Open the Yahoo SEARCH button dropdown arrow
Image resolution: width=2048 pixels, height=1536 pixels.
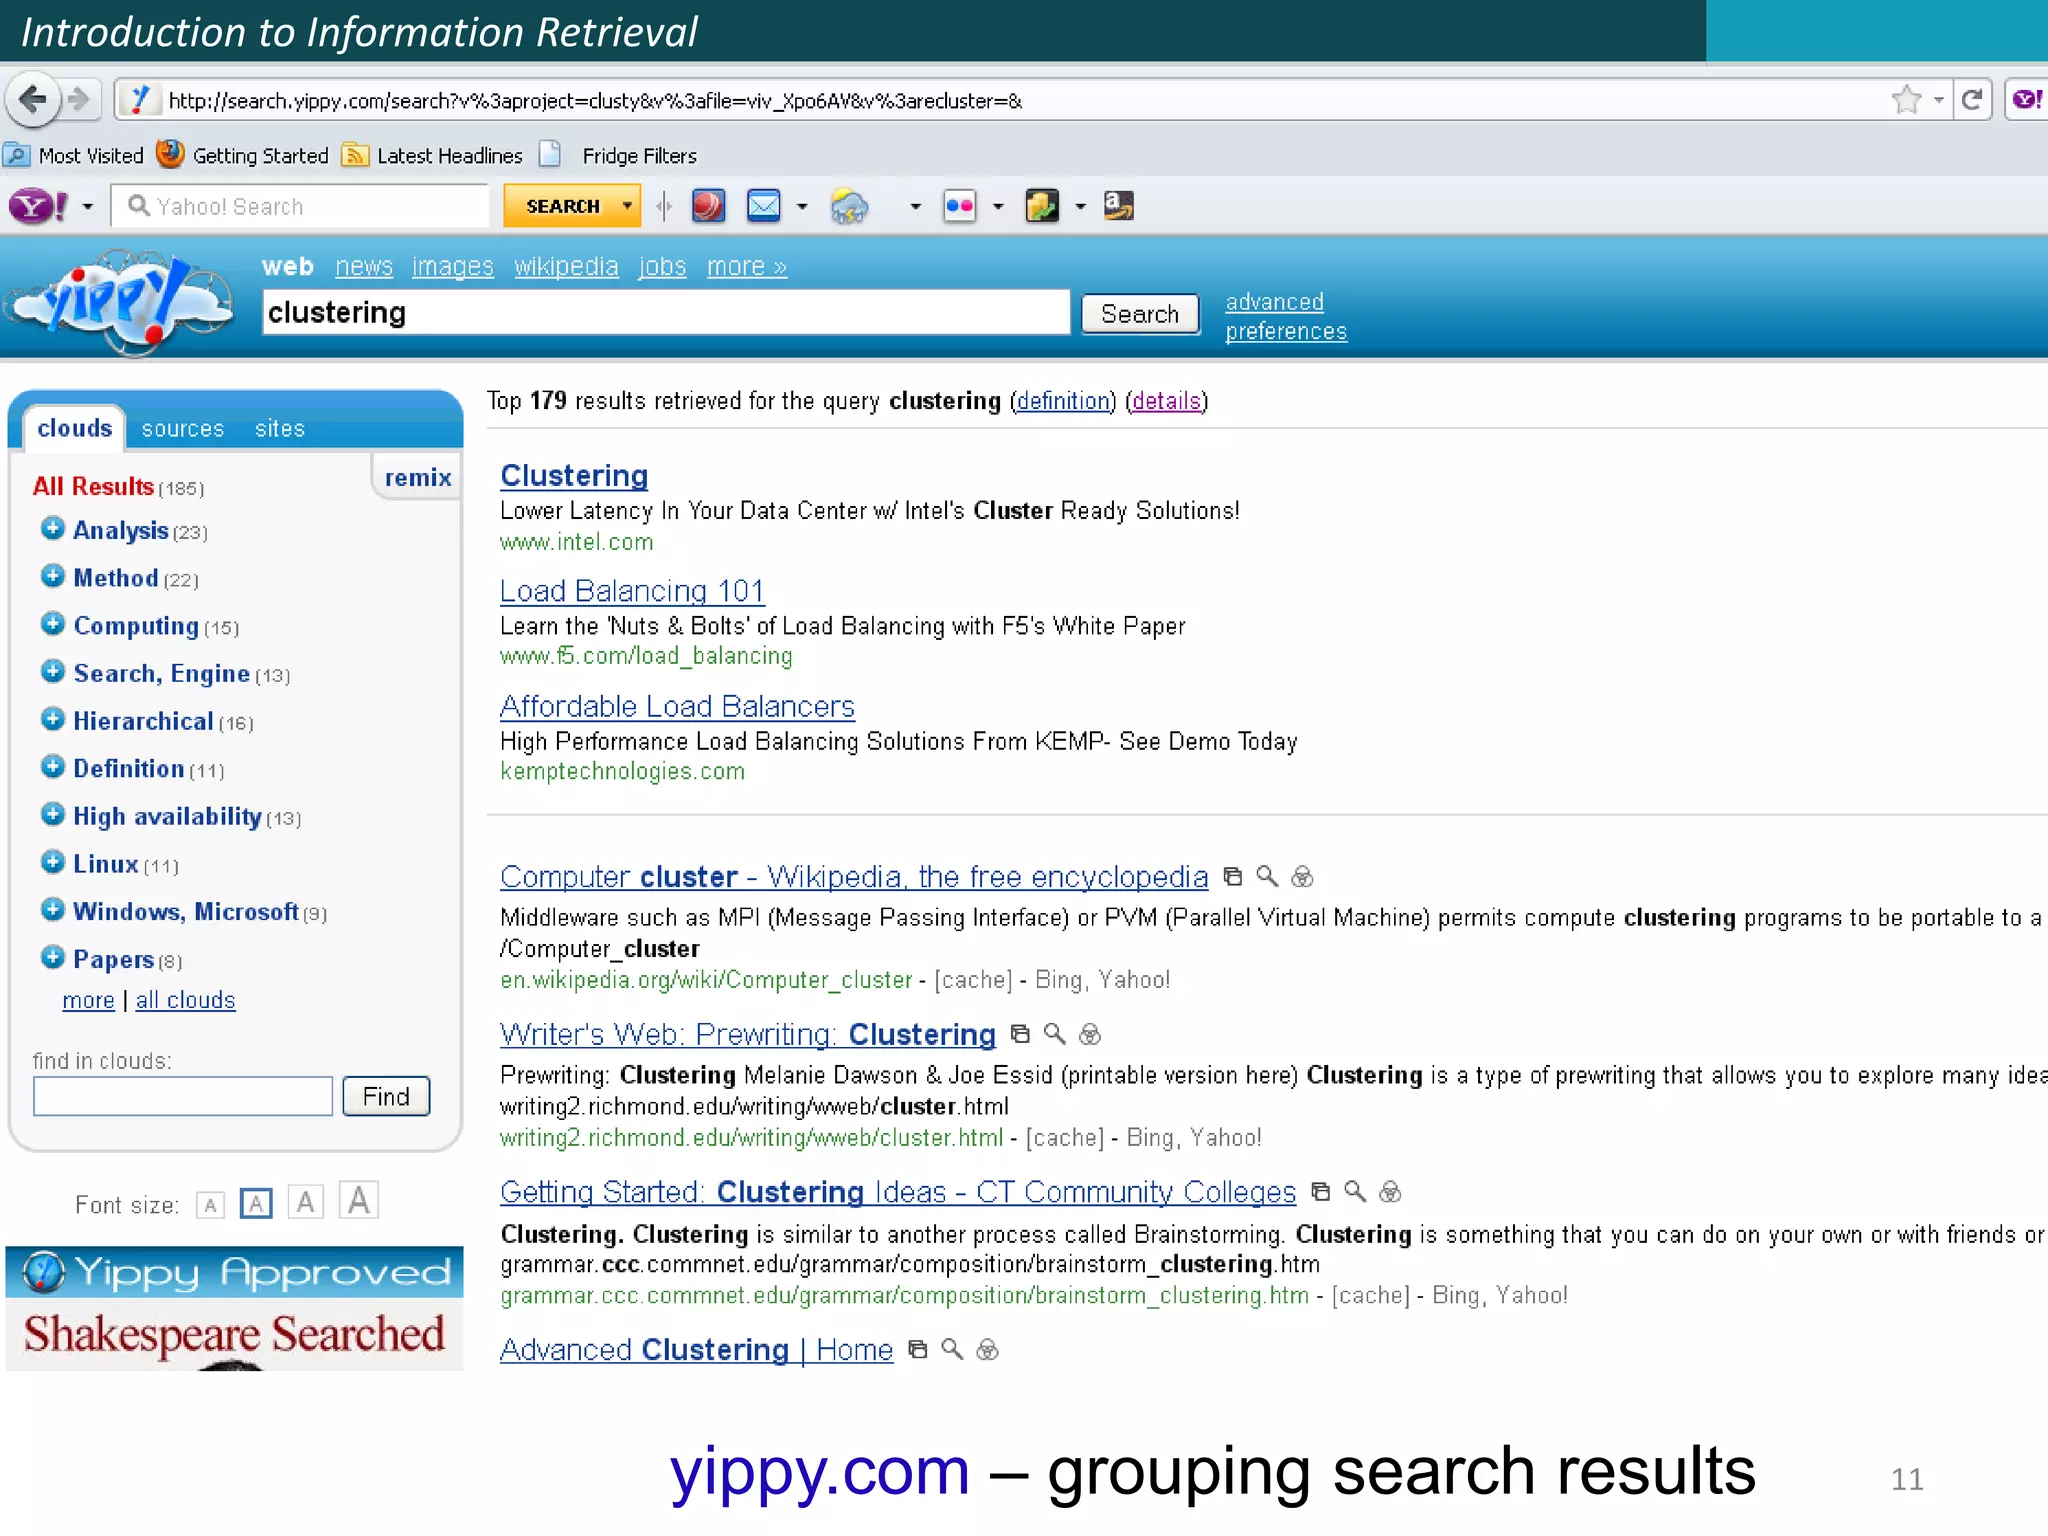(x=627, y=206)
